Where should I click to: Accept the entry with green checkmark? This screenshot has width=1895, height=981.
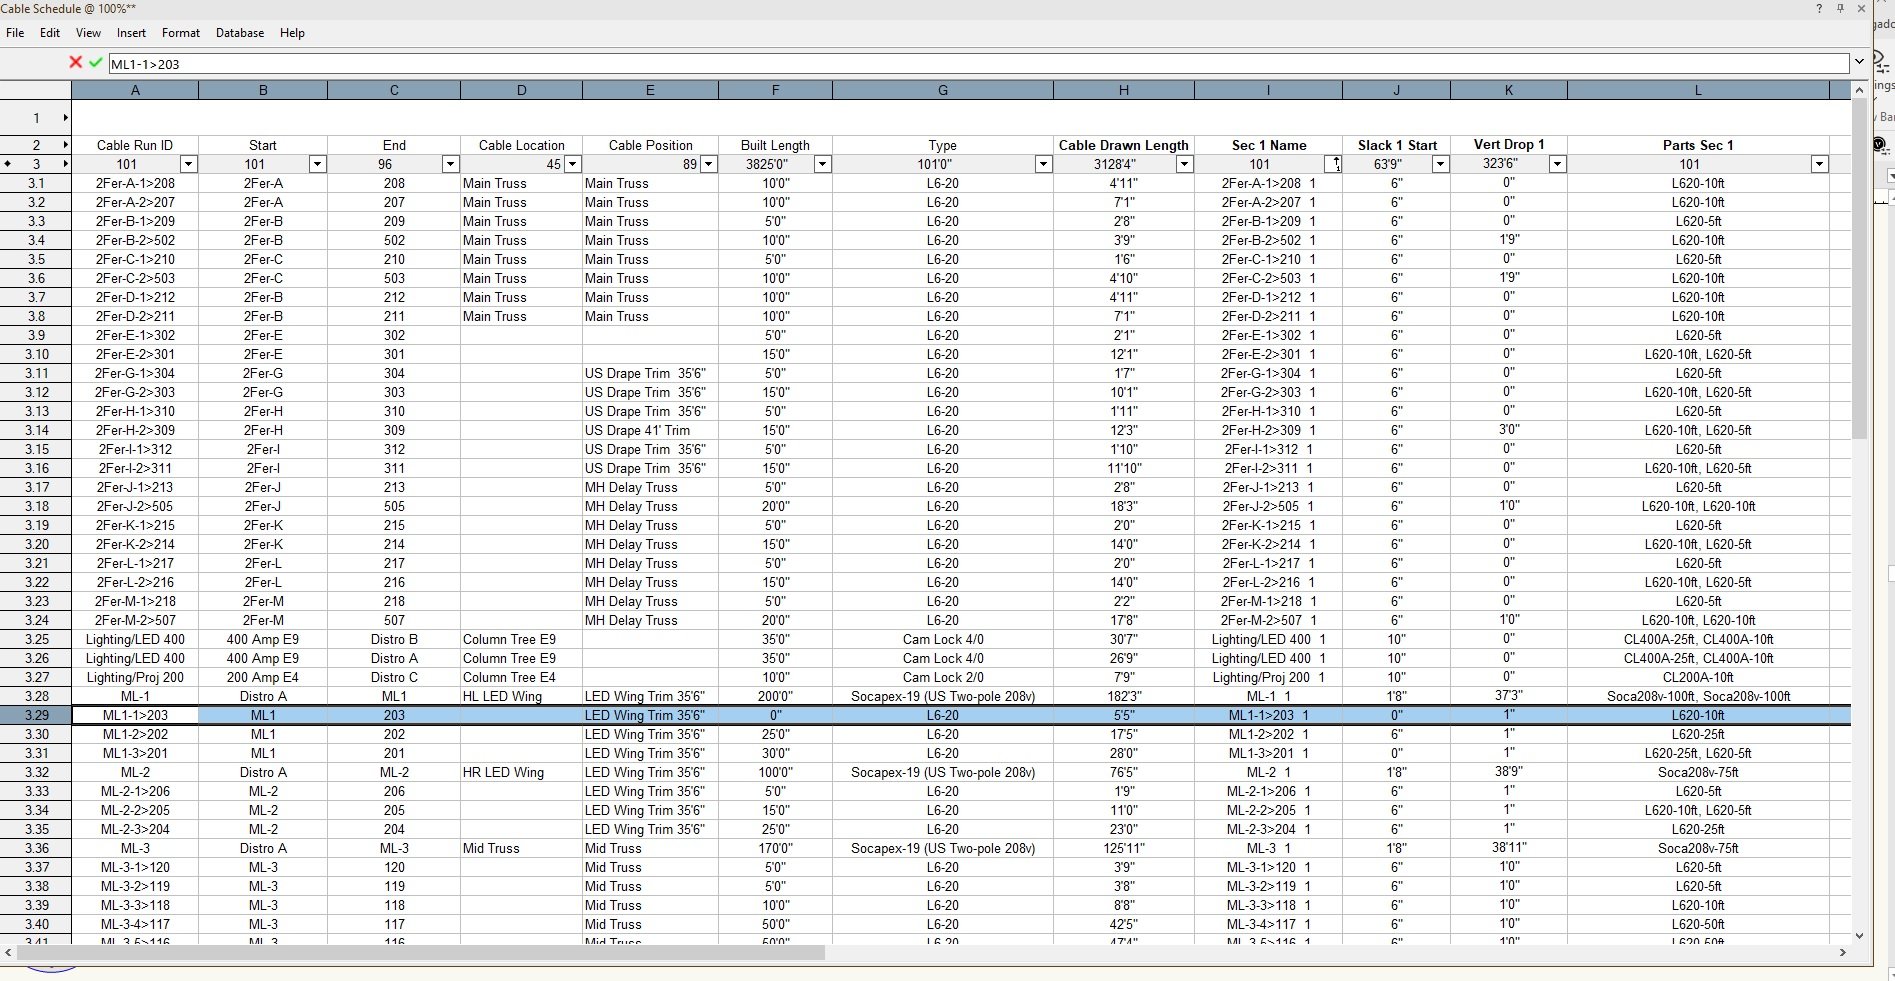coord(96,63)
